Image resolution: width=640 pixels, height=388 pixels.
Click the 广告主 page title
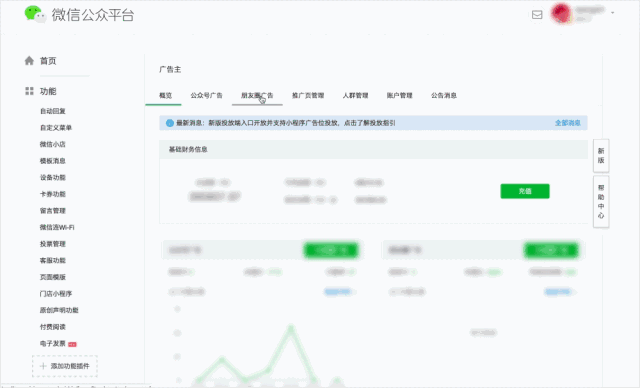pos(170,69)
